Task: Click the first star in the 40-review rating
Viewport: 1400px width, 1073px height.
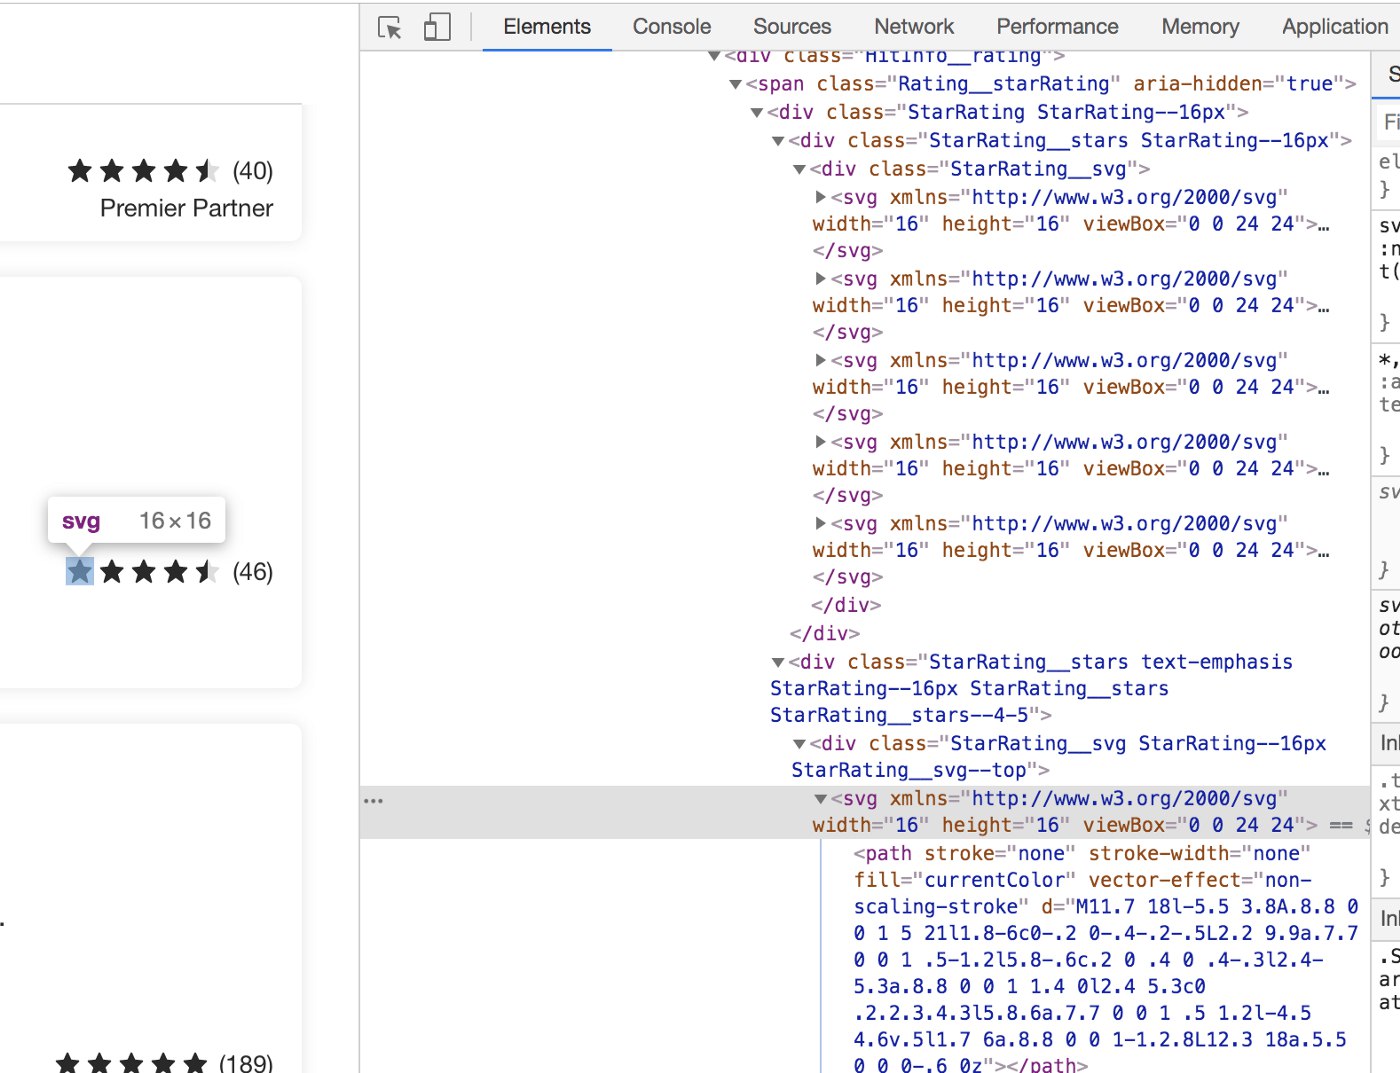Action: [80, 171]
